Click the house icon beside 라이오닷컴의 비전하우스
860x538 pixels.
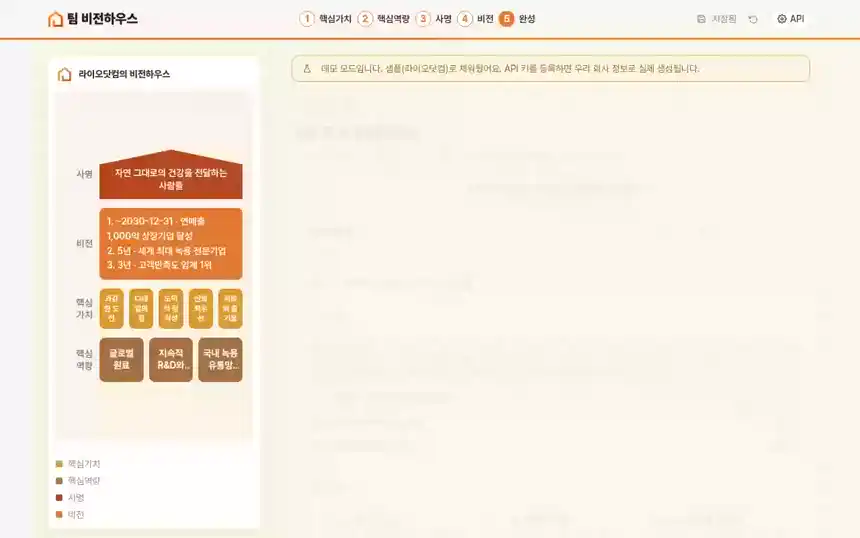(x=65, y=74)
